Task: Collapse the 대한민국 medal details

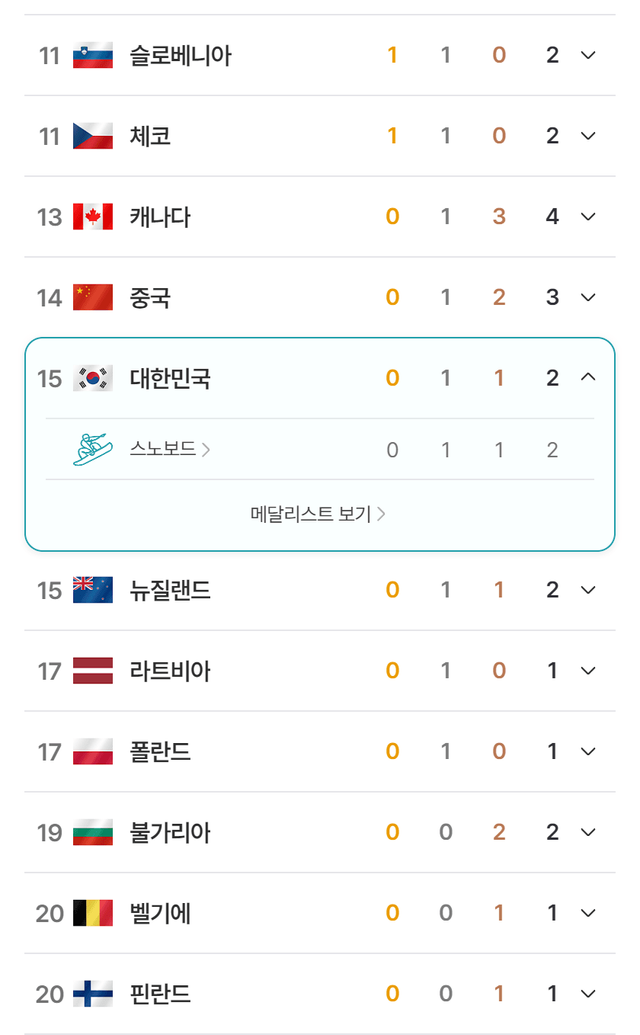Action: click(588, 378)
